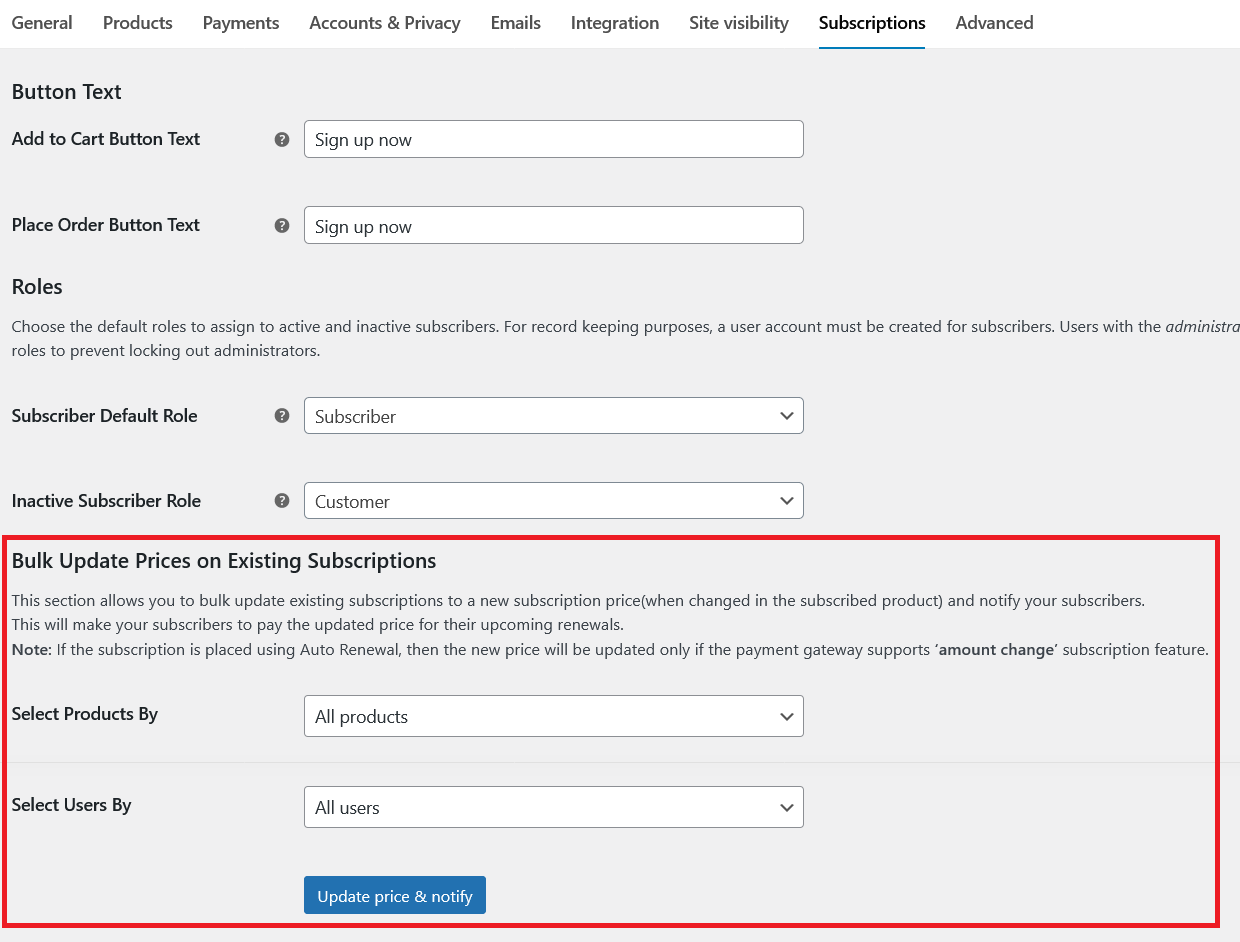The width and height of the screenshot is (1240, 942).
Task: Open the Select Users By dropdown
Action: [553, 807]
